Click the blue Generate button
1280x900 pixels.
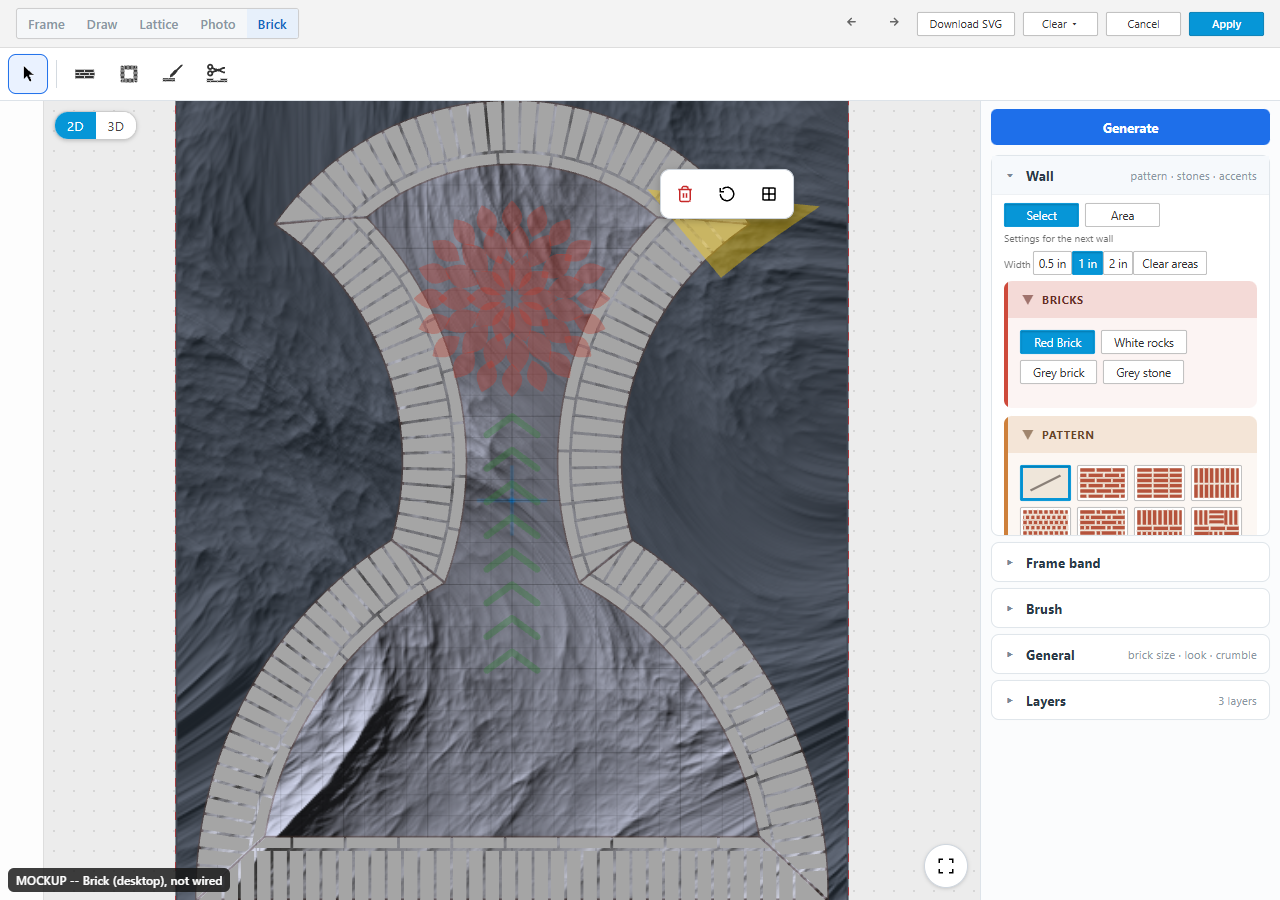coord(1130,128)
